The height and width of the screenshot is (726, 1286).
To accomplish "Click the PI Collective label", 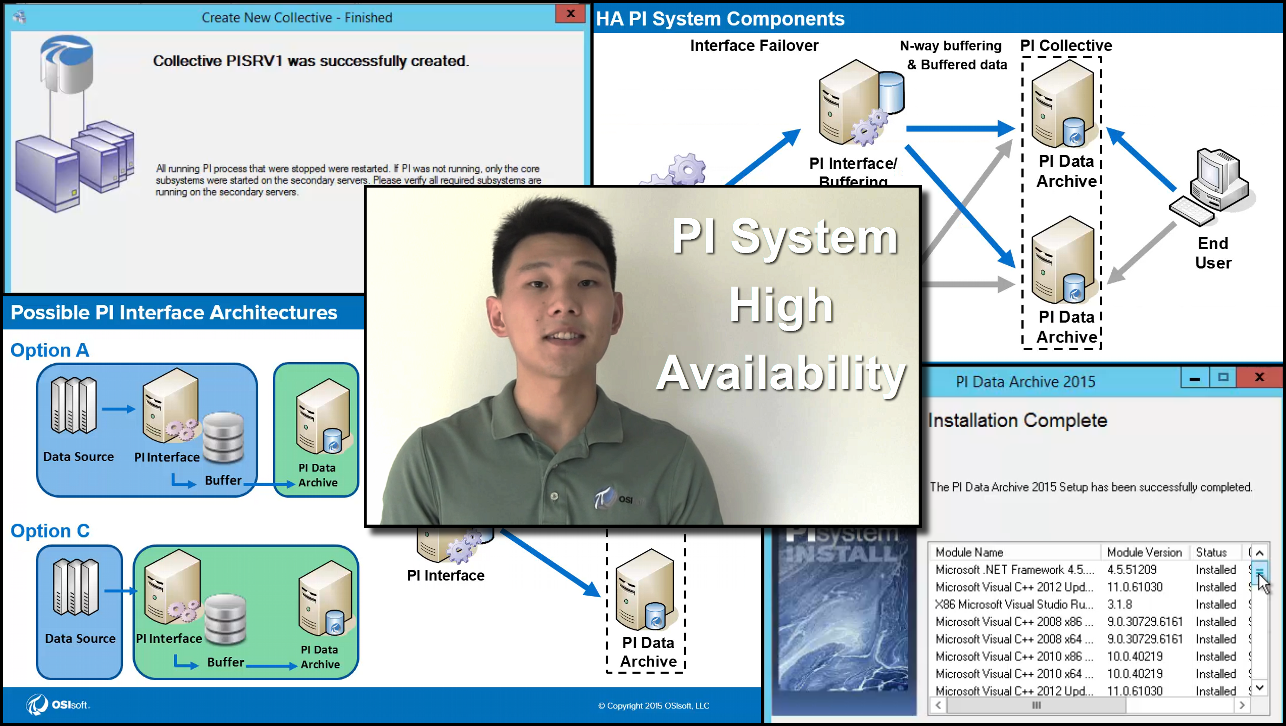I will coord(1066,46).
